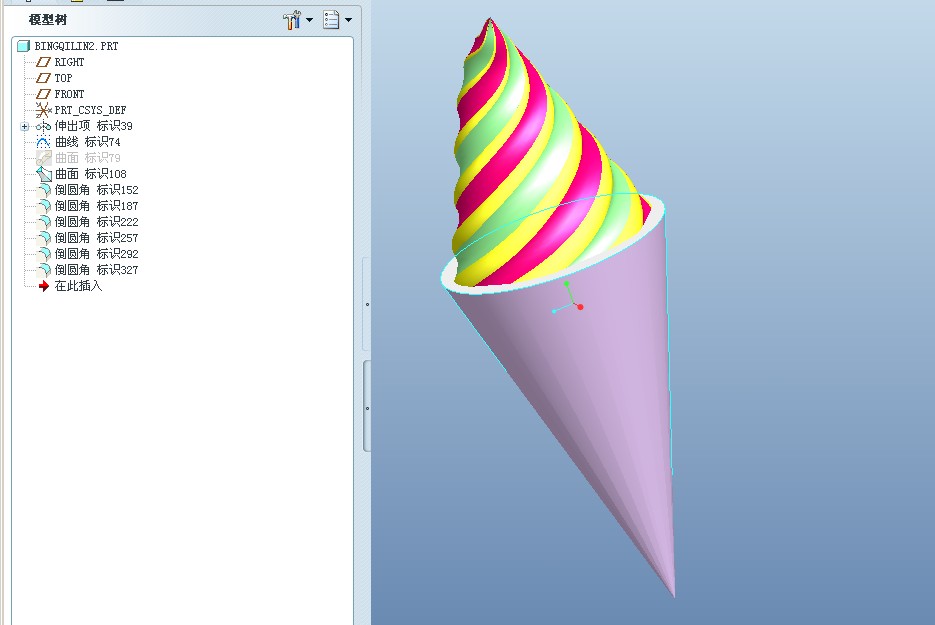The width and height of the screenshot is (935, 625).
Task: Click the 倒圆角 标识257 round icon
Action: [x=44, y=239]
